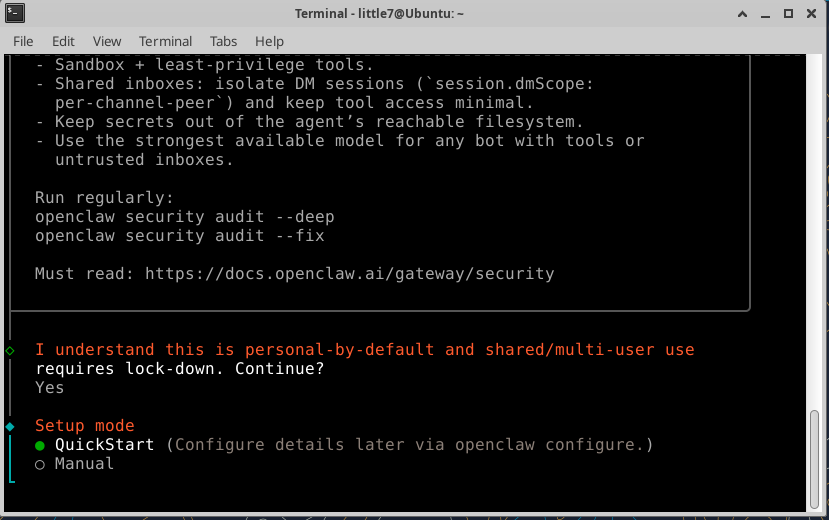The image size is (829, 520).
Task: Open the Help menu
Action: click(x=269, y=41)
